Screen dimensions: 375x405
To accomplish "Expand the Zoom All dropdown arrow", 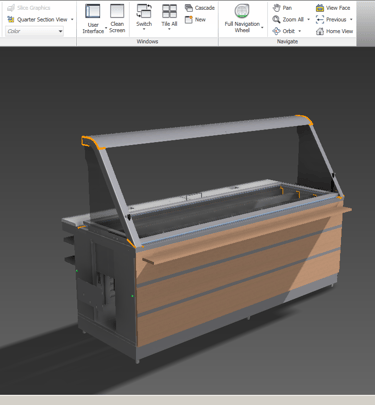I will coord(308,20).
